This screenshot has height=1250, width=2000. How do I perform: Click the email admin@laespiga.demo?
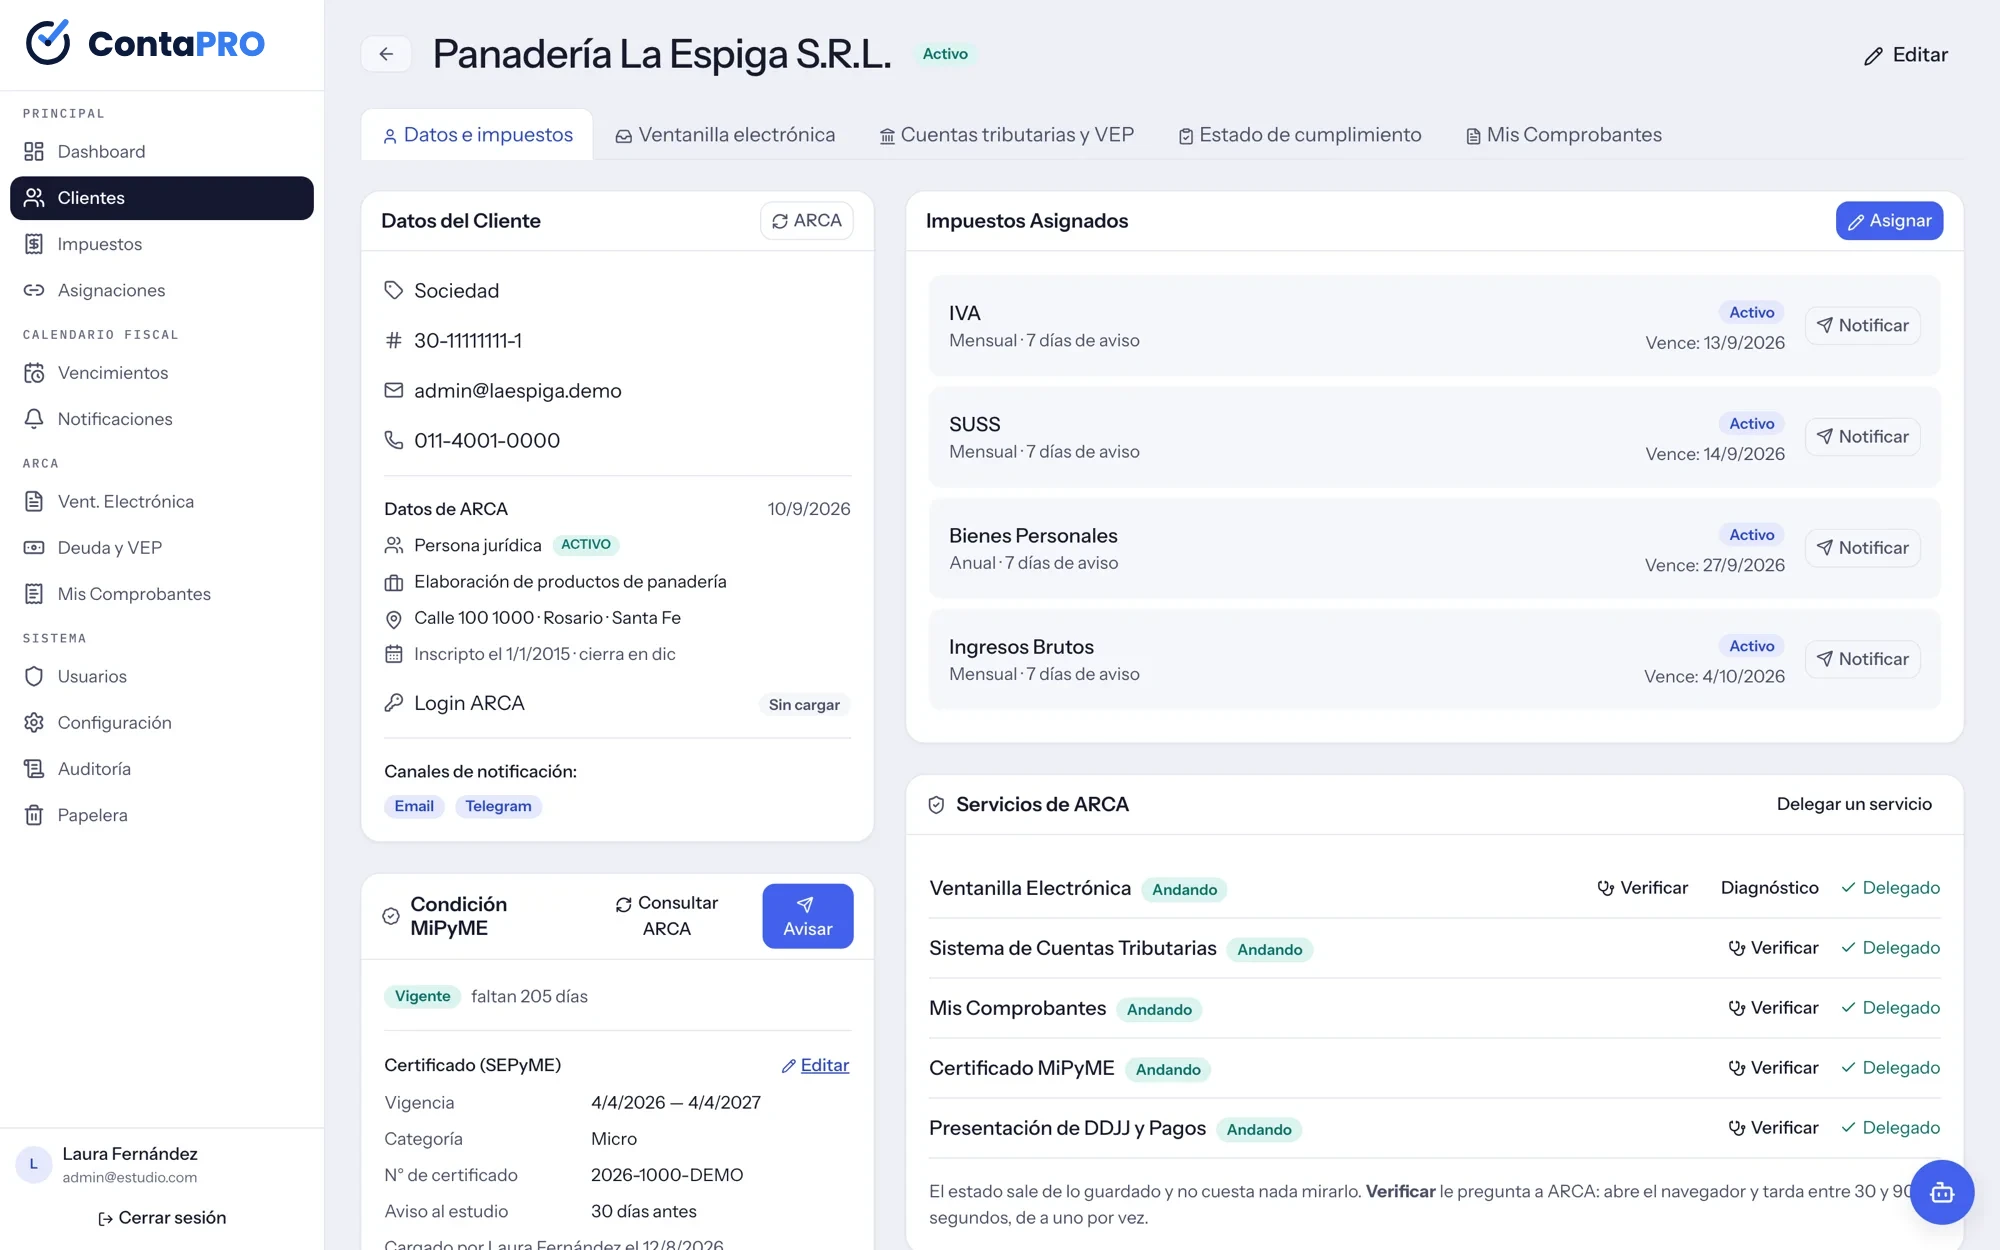coord(518,391)
